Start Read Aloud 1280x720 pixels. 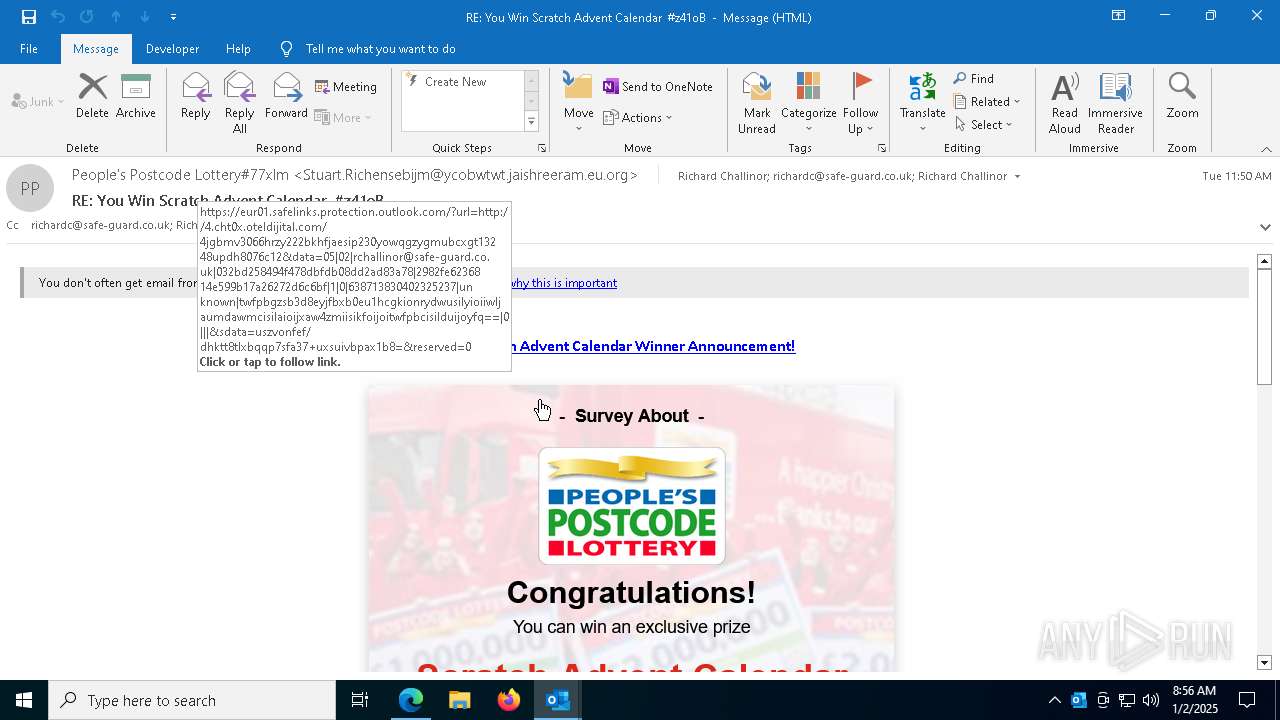1065,103
